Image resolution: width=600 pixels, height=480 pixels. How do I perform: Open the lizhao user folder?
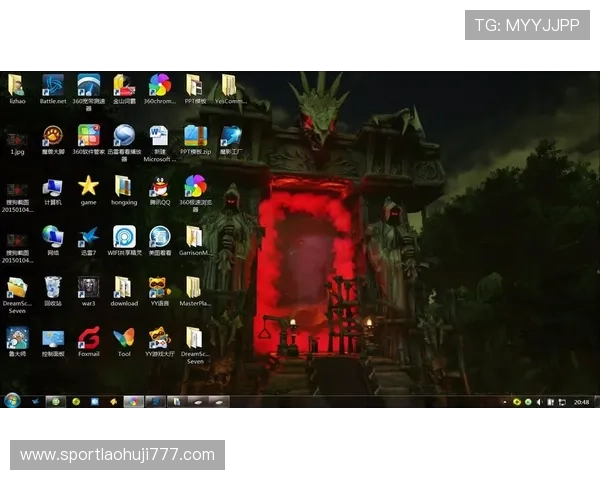(x=17, y=85)
